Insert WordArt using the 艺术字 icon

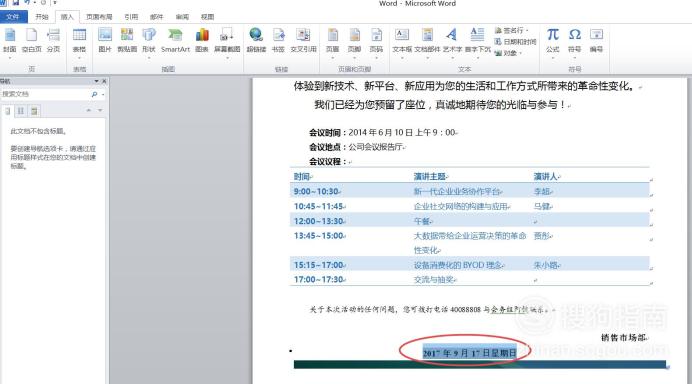tap(451, 40)
